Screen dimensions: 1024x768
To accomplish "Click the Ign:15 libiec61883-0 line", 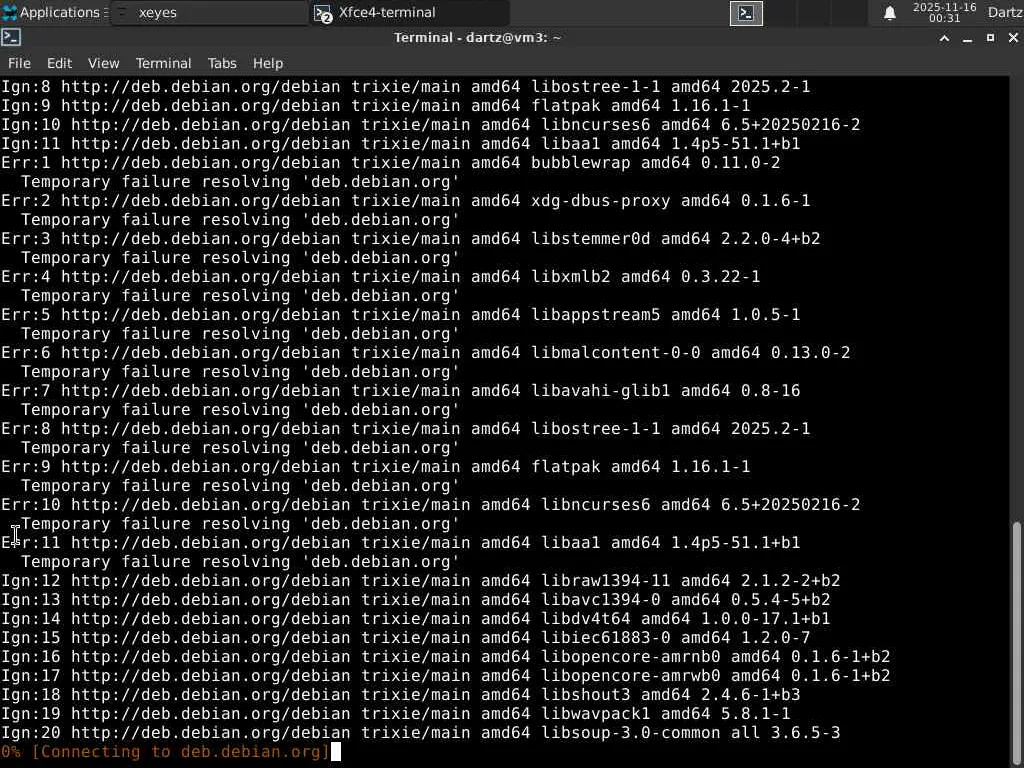I will coord(406,637).
